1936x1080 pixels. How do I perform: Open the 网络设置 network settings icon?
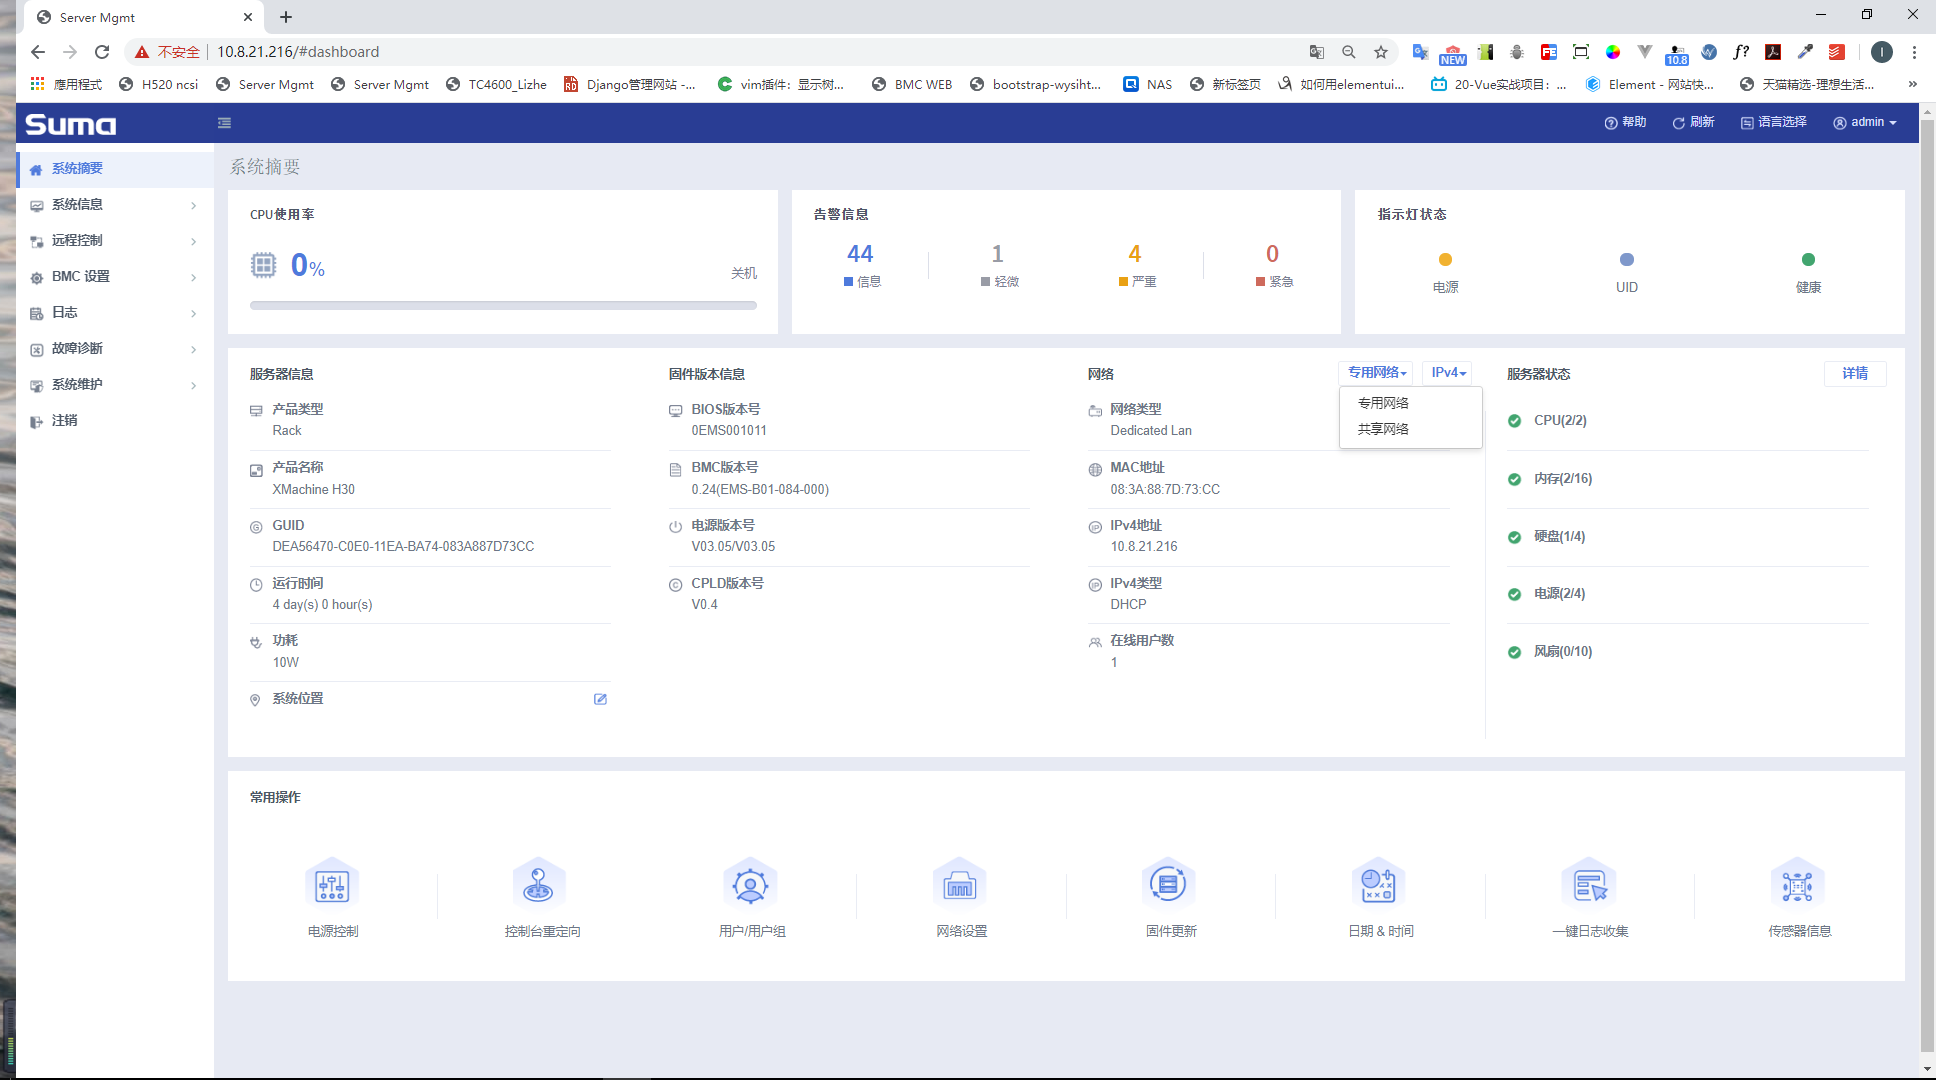(x=960, y=884)
